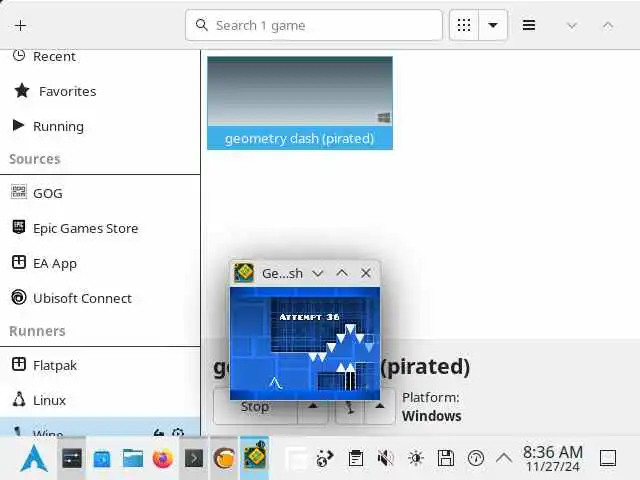Viewport: 640px width, 480px height.
Task: Switch to grid view with dotted icon
Action: pos(464,25)
